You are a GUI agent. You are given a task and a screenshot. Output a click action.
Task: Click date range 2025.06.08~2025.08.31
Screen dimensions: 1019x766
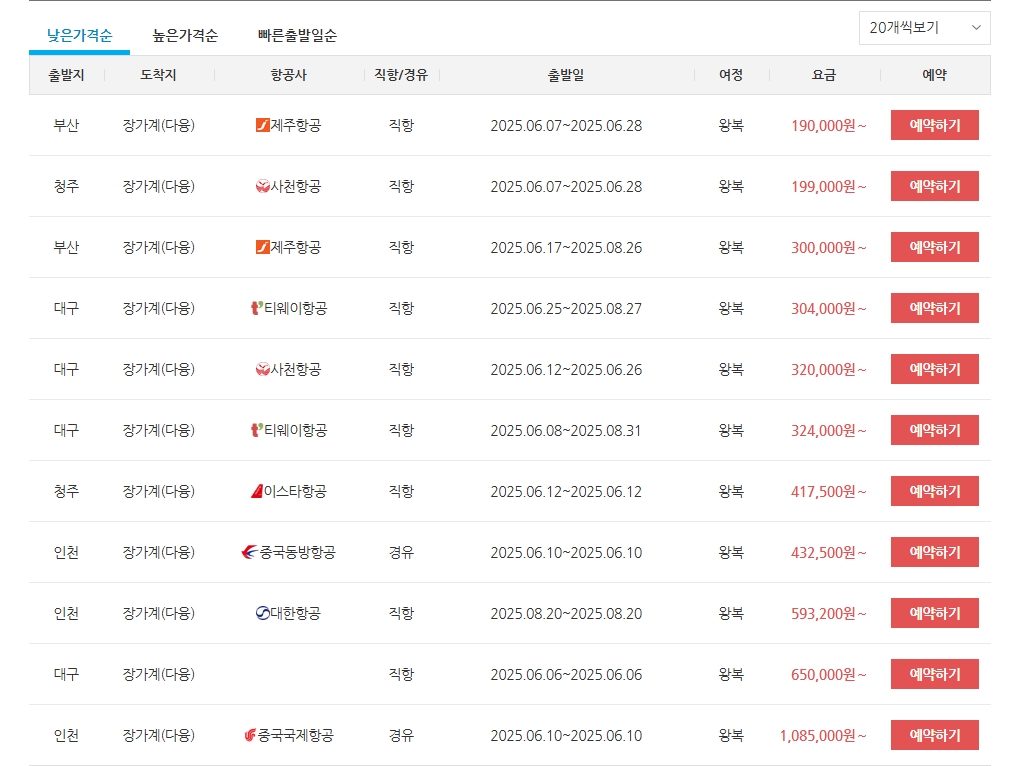click(x=566, y=431)
